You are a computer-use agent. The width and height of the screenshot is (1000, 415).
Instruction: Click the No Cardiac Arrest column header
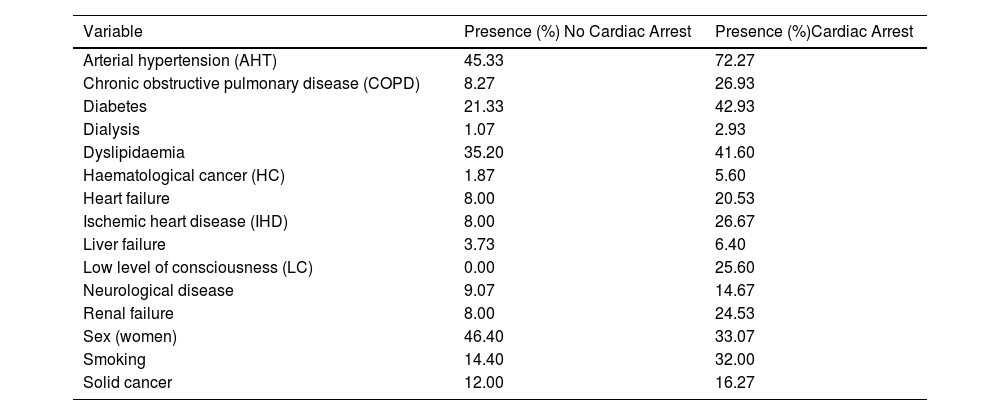(577, 31)
